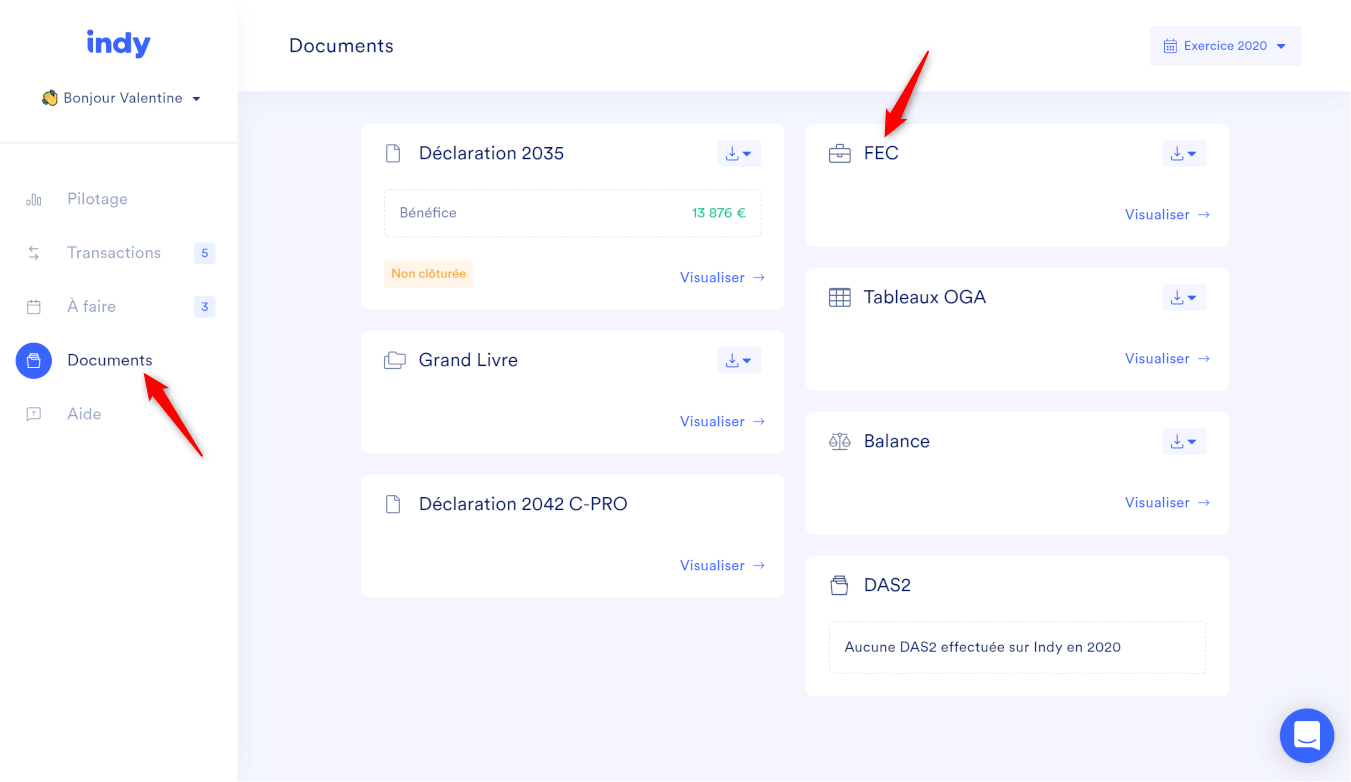Click Visualiser link for FEC
The height and width of the screenshot is (782, 1351).
(1166, 215)
